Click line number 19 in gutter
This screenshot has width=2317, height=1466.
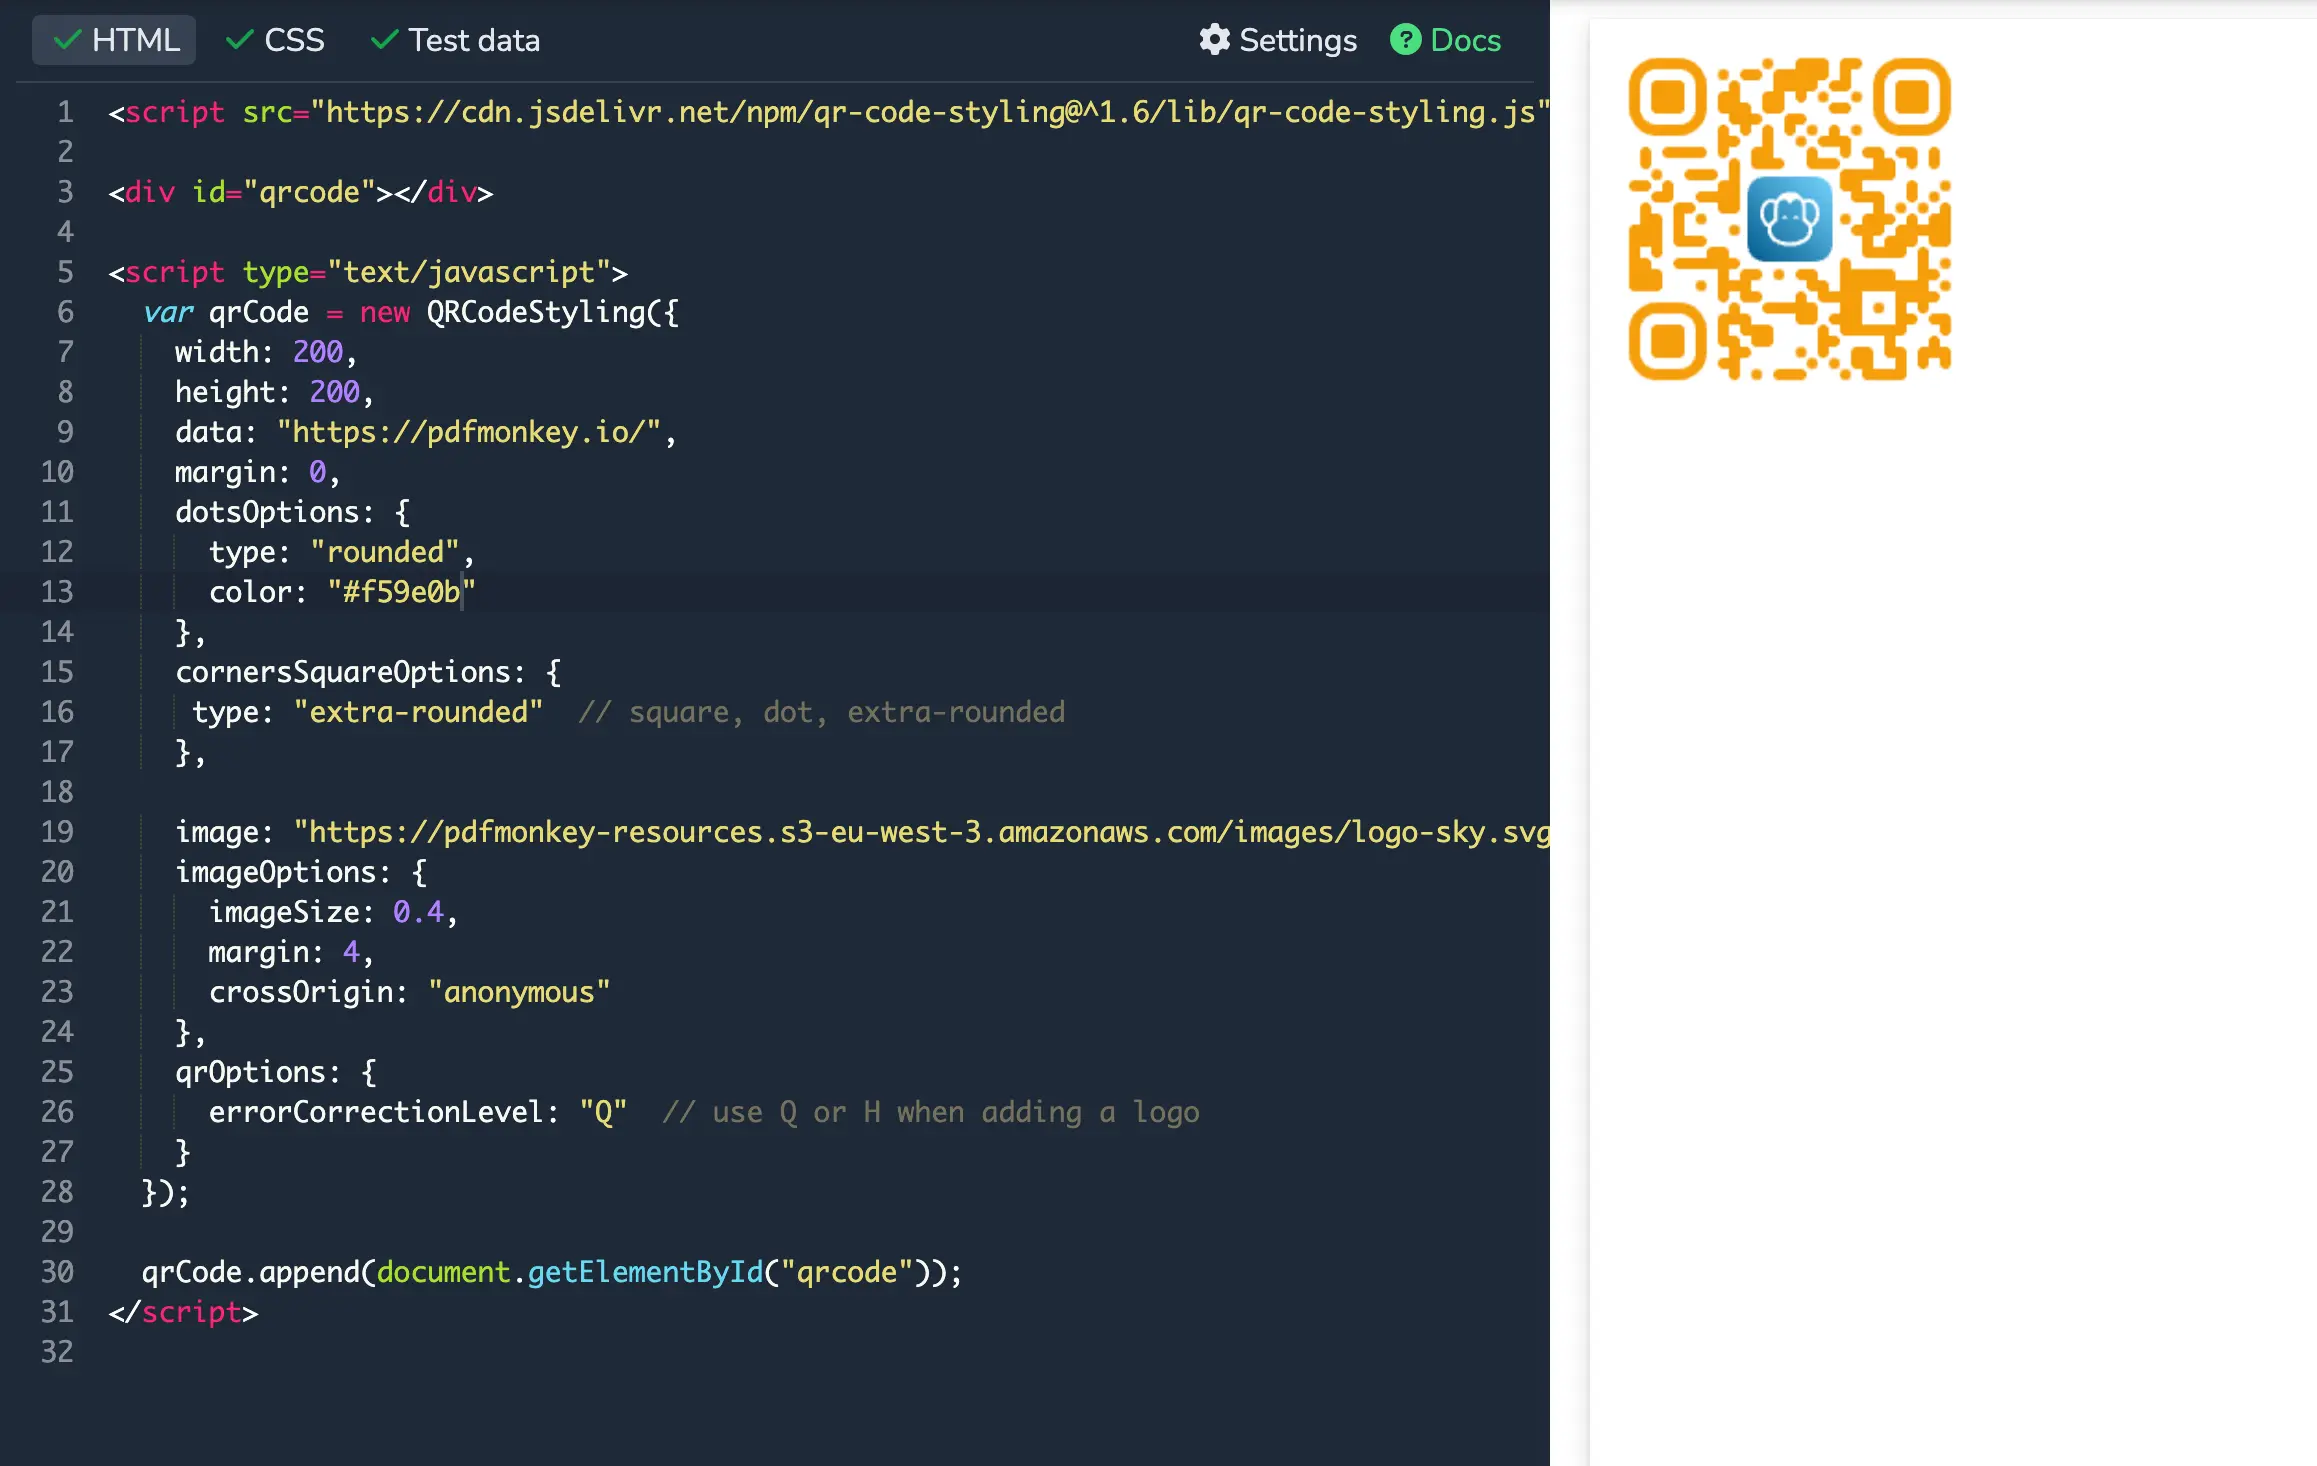[x=57, y=832]
